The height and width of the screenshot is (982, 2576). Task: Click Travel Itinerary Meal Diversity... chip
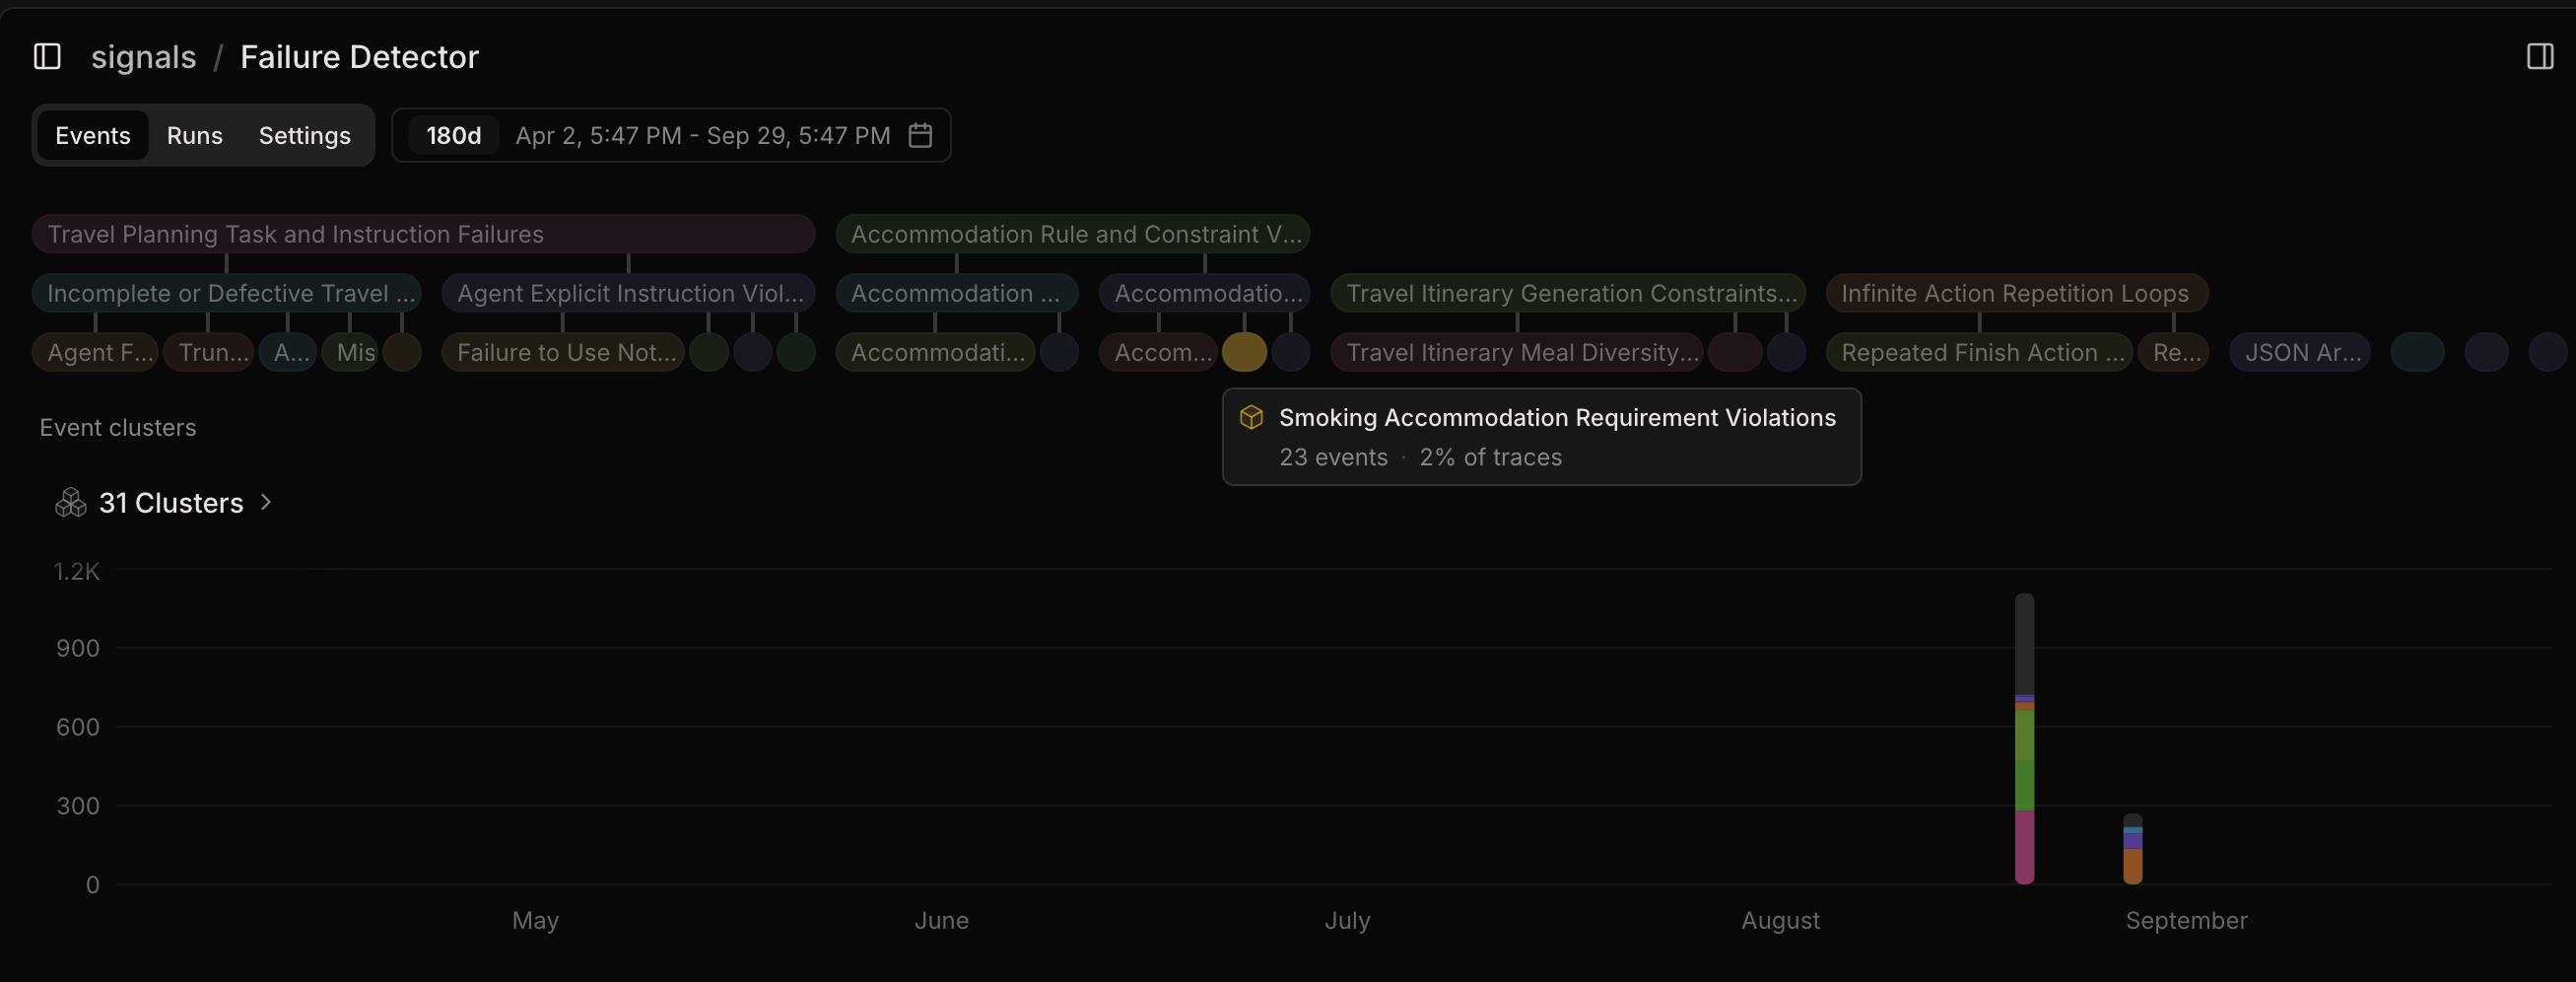pos(1517,352)
